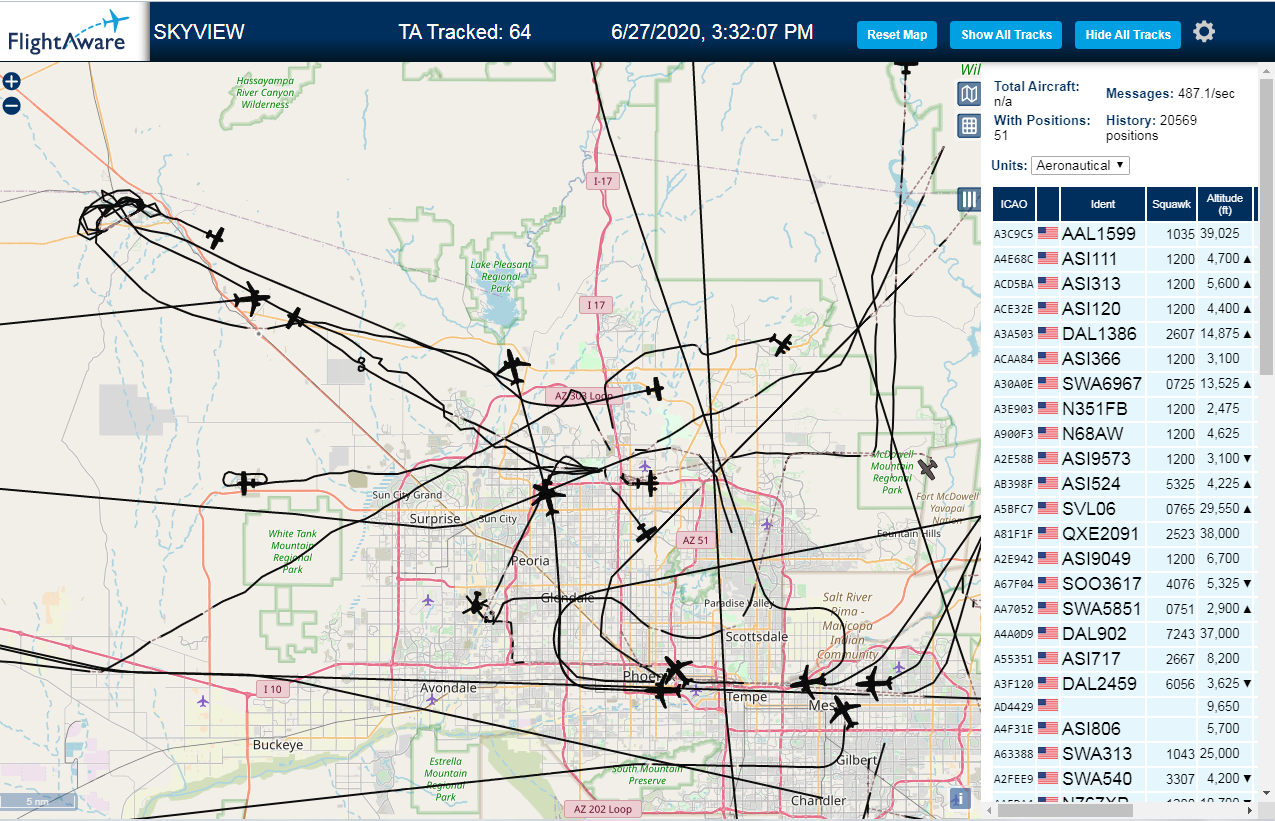Click Hide All Tracks button
Image resolution: width=1275 pixels, height=821 pixels.
1128,34
